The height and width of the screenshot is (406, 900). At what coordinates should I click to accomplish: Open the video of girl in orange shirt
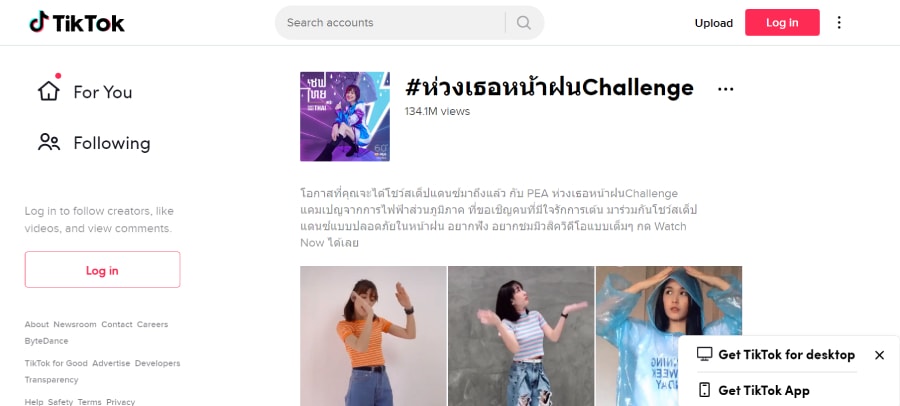coord(373,336)
